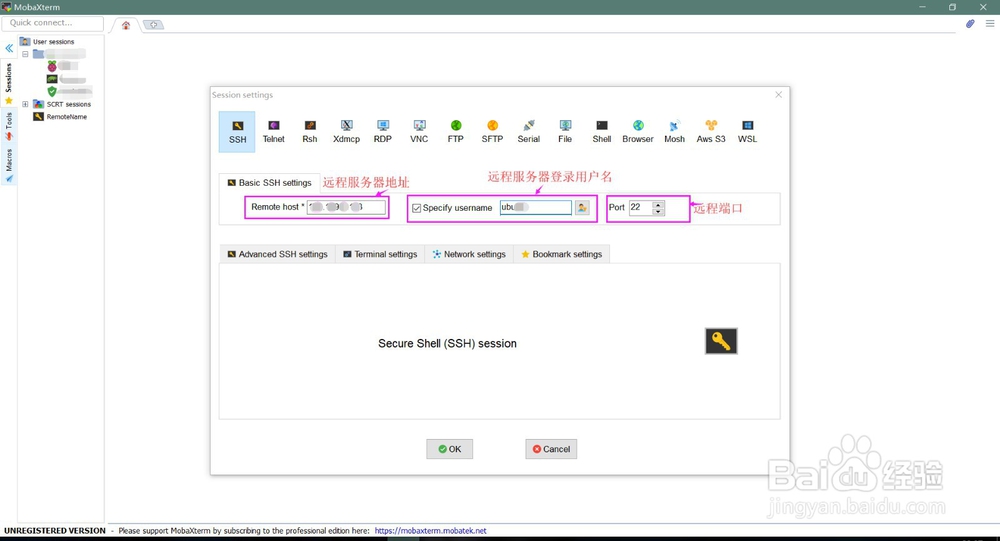
Task: Select the SSH session type
Action: tap(237, 131)
